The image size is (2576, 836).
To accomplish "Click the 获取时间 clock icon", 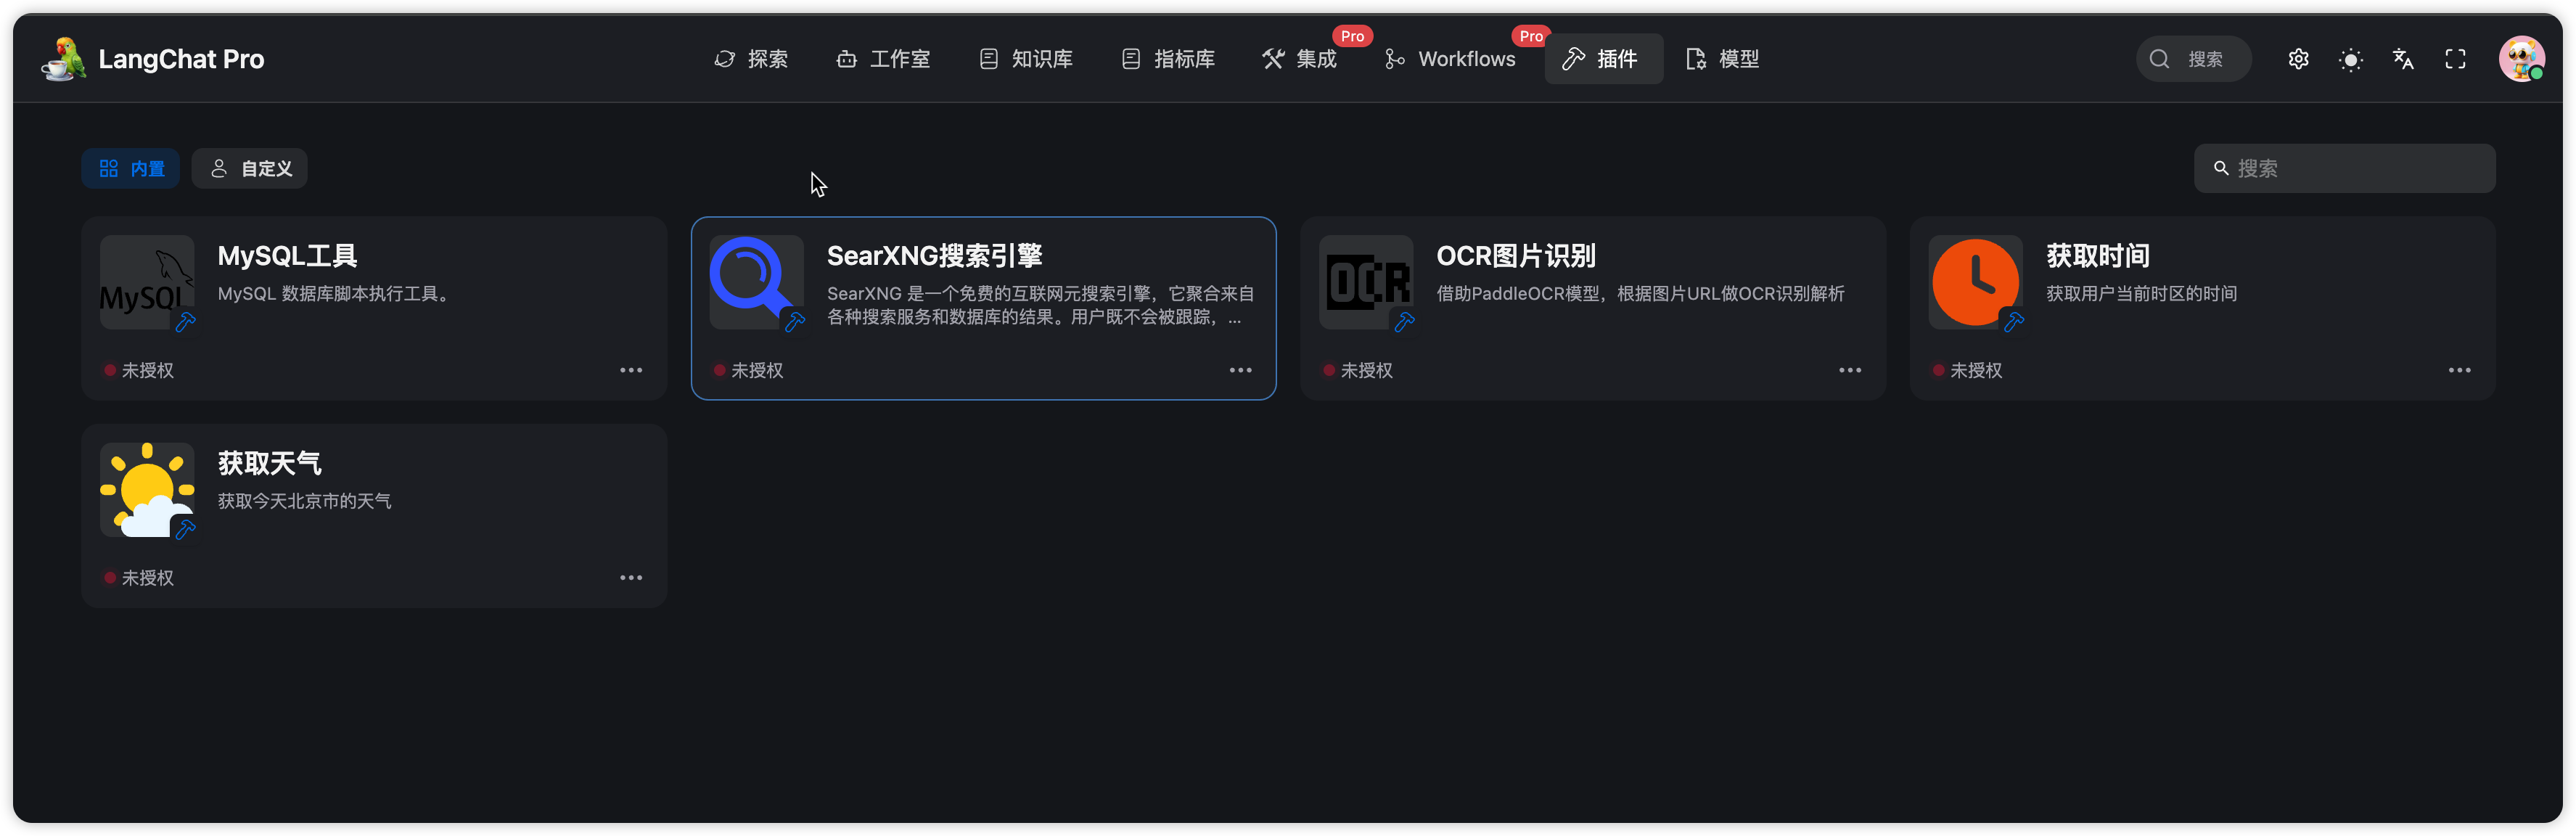I will pyautogui.click(x=1976, y=282).
